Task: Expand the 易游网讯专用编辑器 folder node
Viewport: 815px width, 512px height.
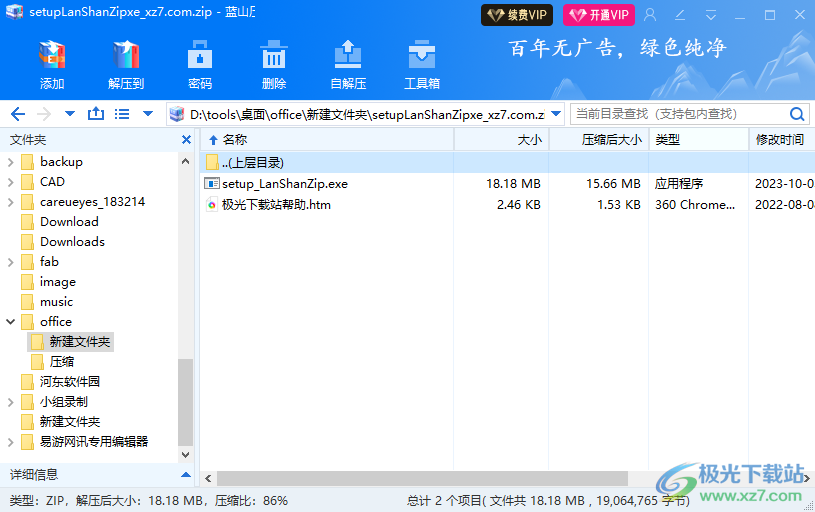Action: (x=10, y=442)
